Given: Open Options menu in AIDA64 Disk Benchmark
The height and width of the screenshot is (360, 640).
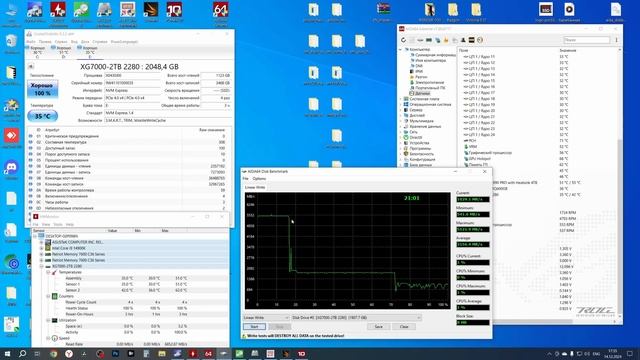Looking at the screenshot, I should (259, 179).
